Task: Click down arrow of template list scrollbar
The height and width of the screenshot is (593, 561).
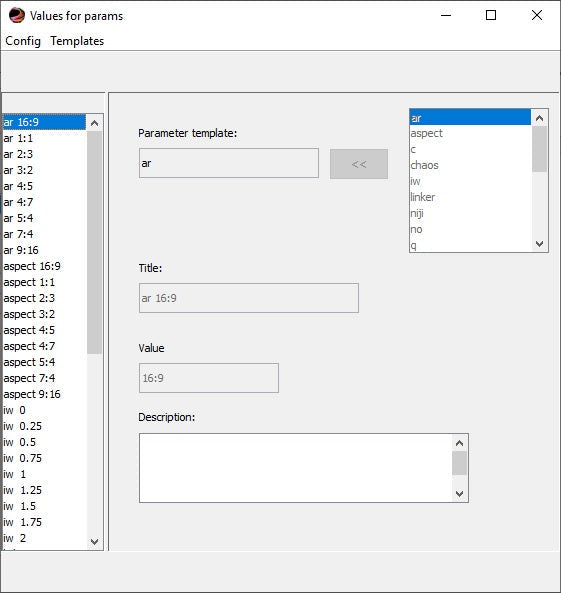Action: pos(539,244)
